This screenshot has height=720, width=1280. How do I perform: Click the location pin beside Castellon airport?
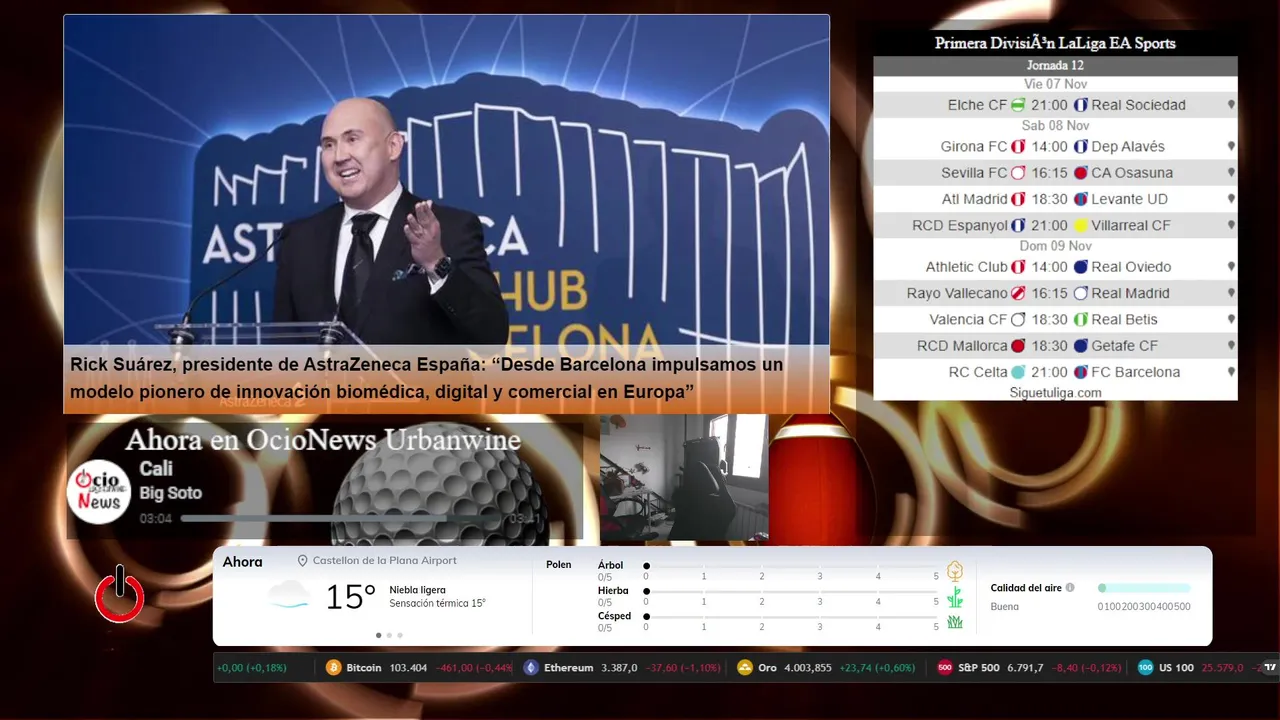[302, 561]
